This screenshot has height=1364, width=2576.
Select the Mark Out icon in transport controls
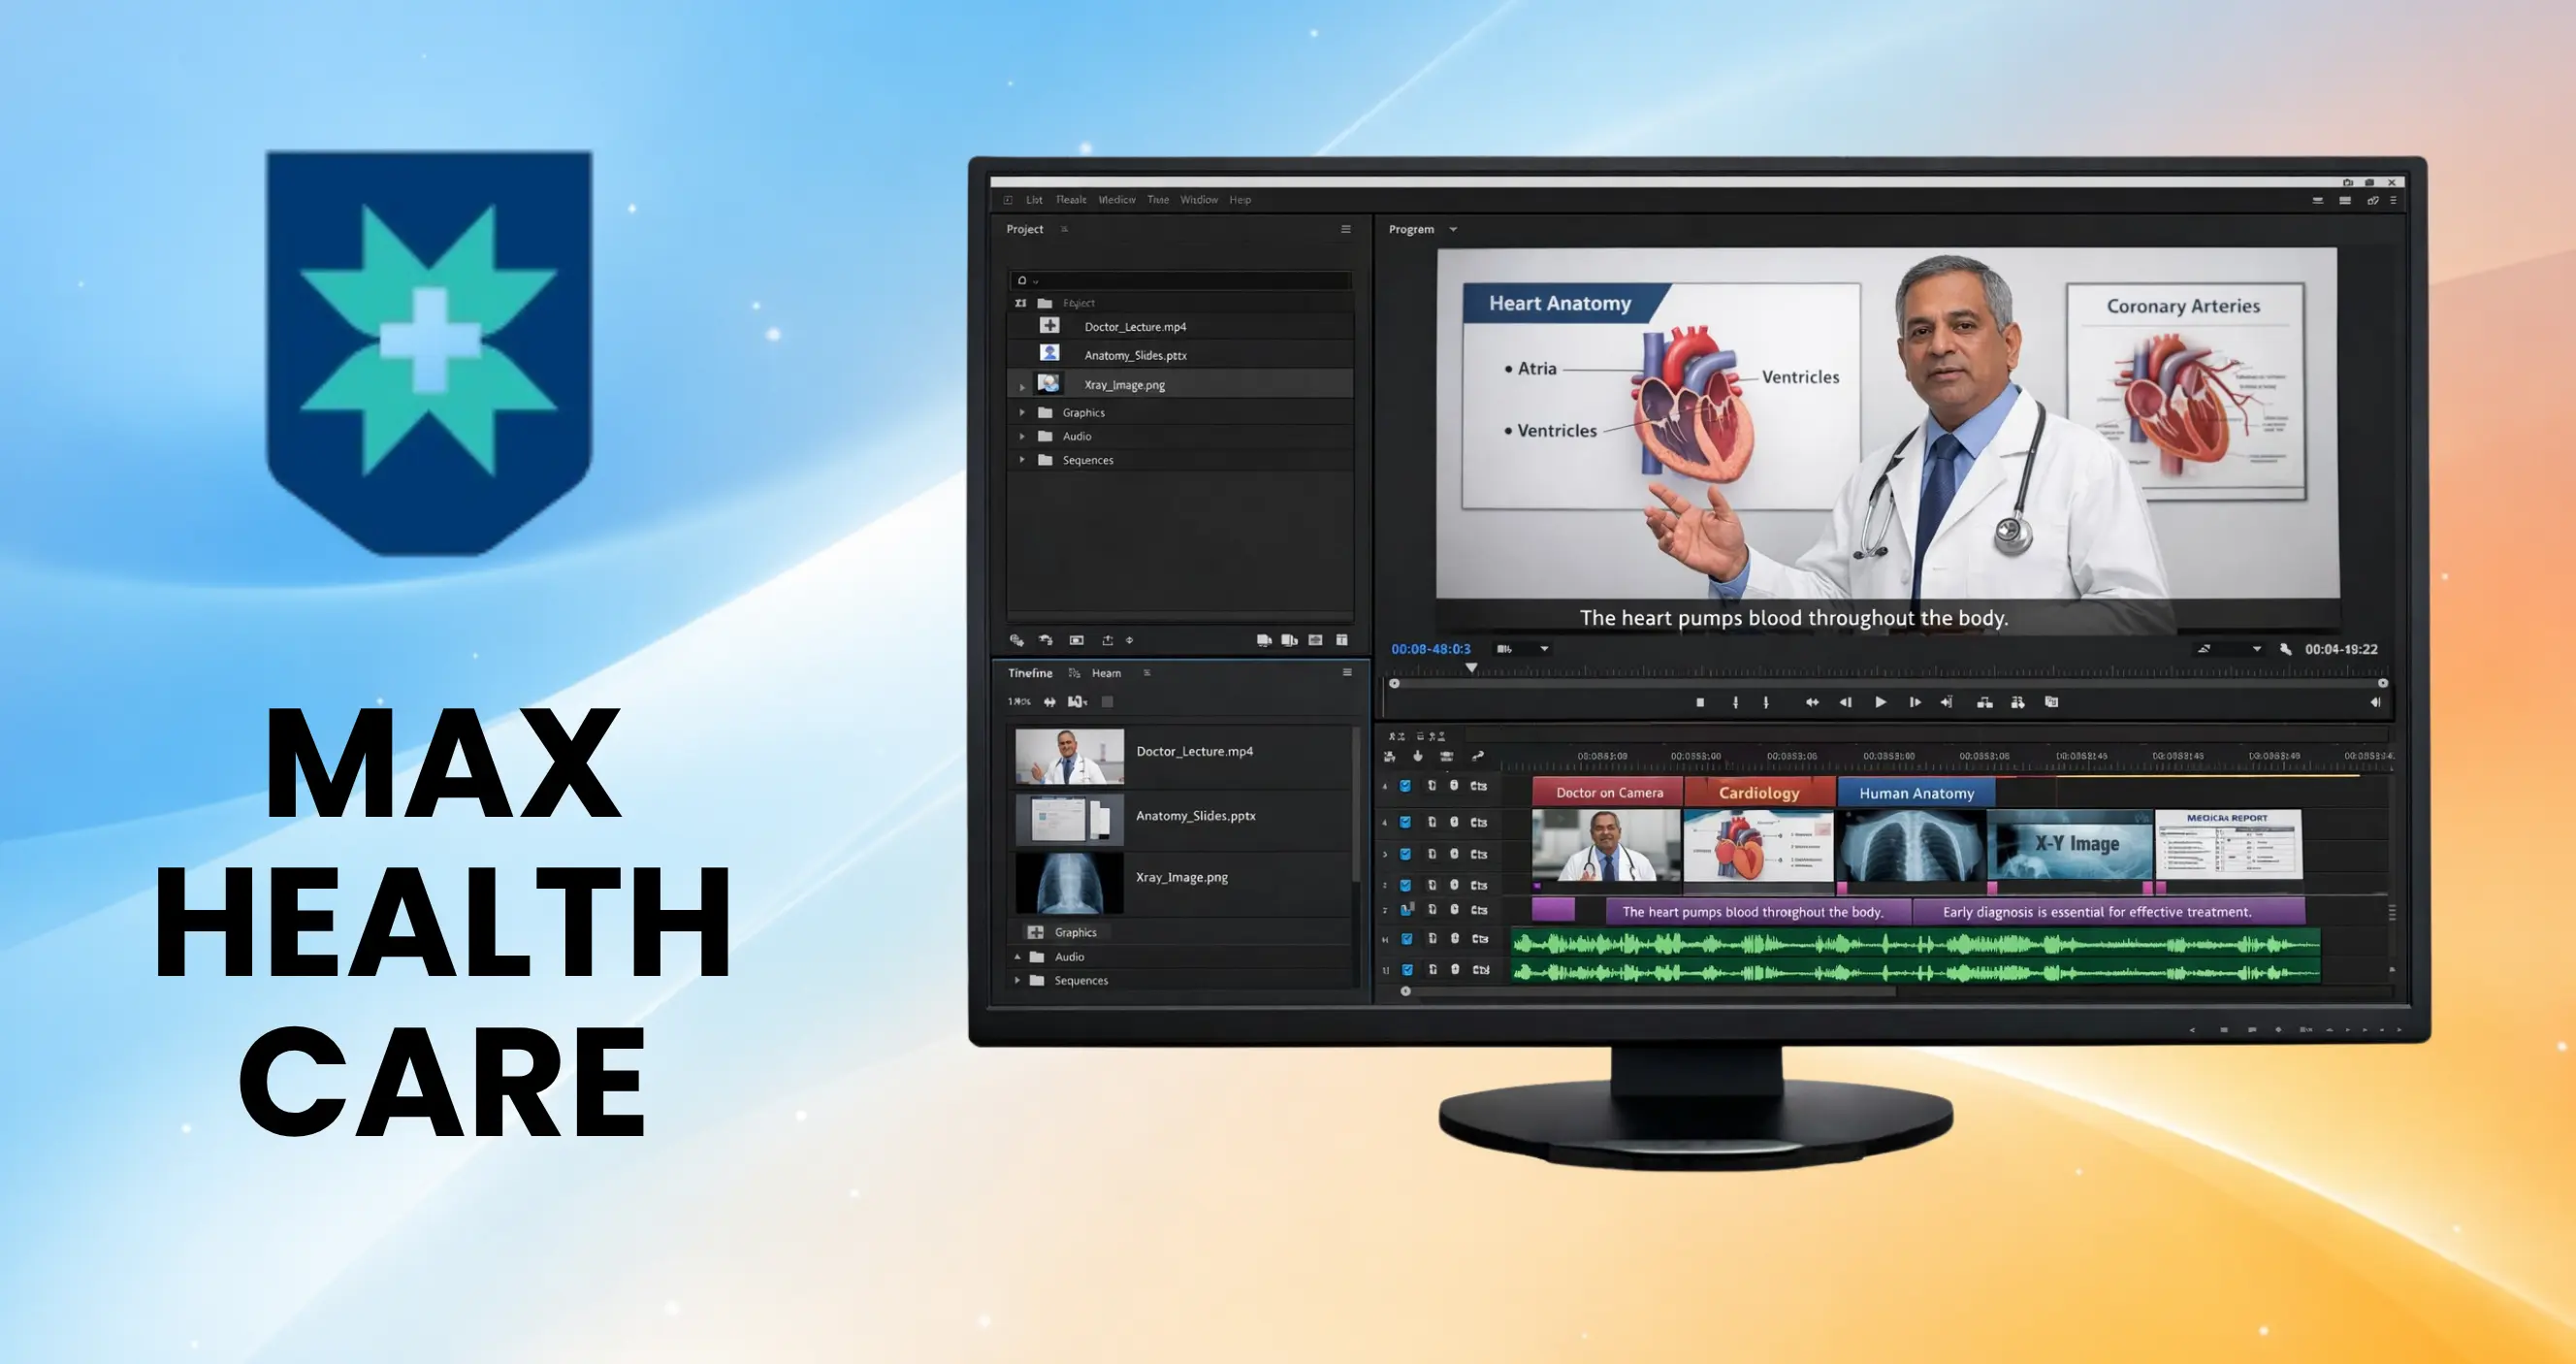(x=1767, y=702)
